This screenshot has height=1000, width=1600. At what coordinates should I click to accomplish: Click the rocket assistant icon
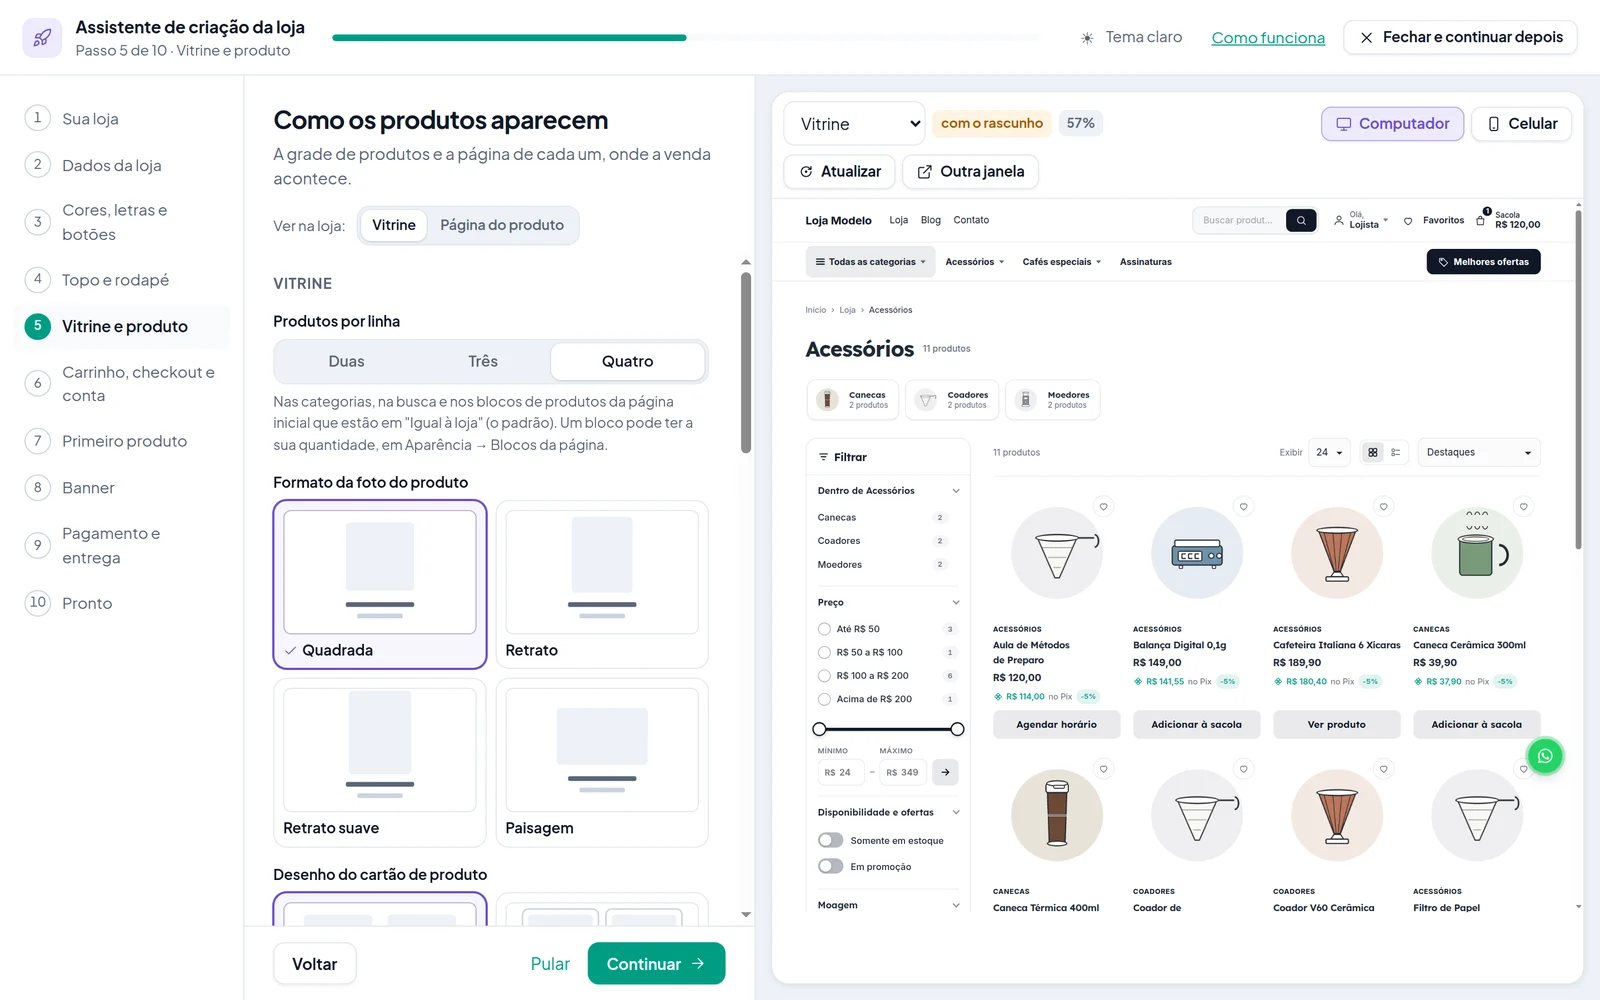[x=42, y=38]
